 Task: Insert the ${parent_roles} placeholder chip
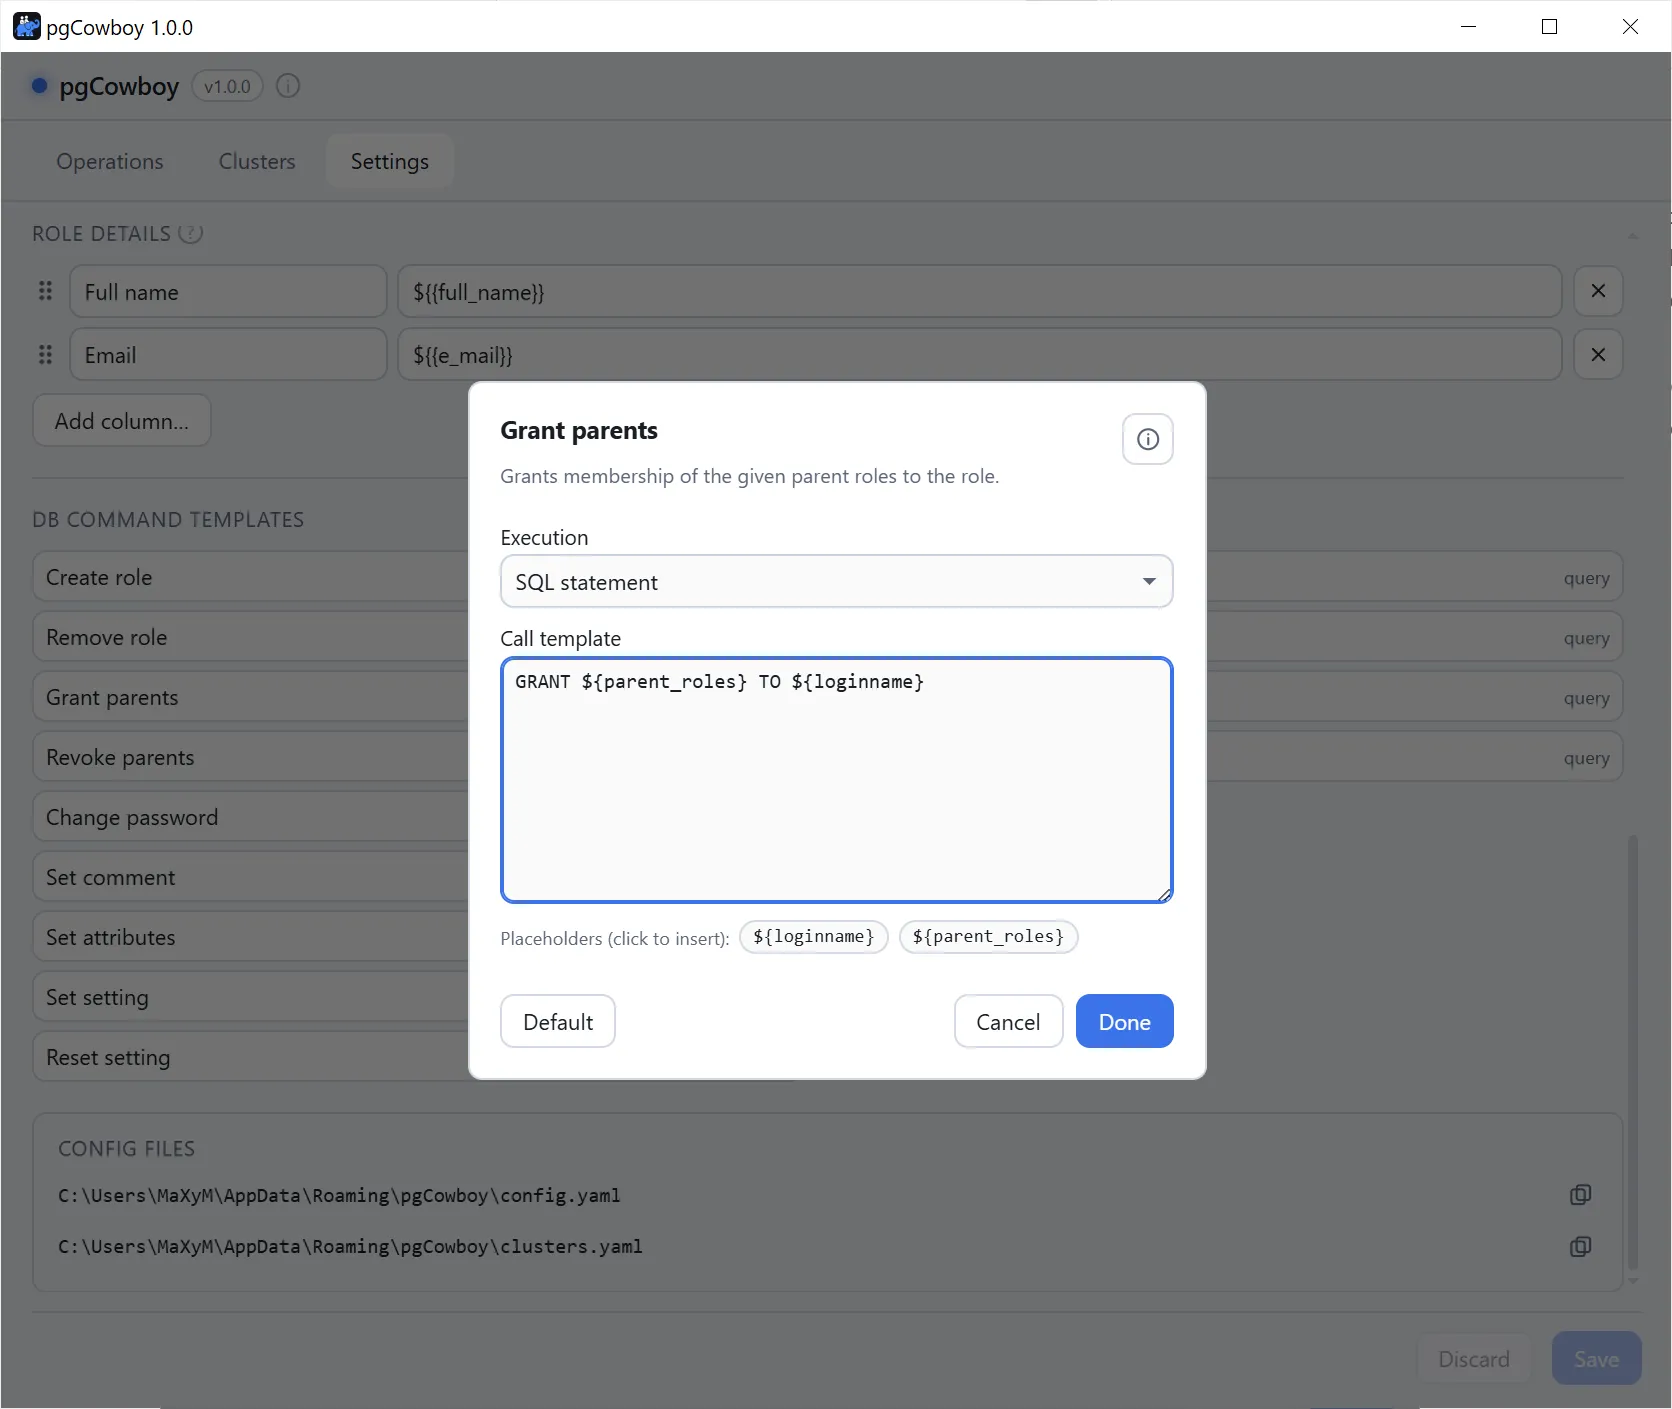[x=988, y=937]
